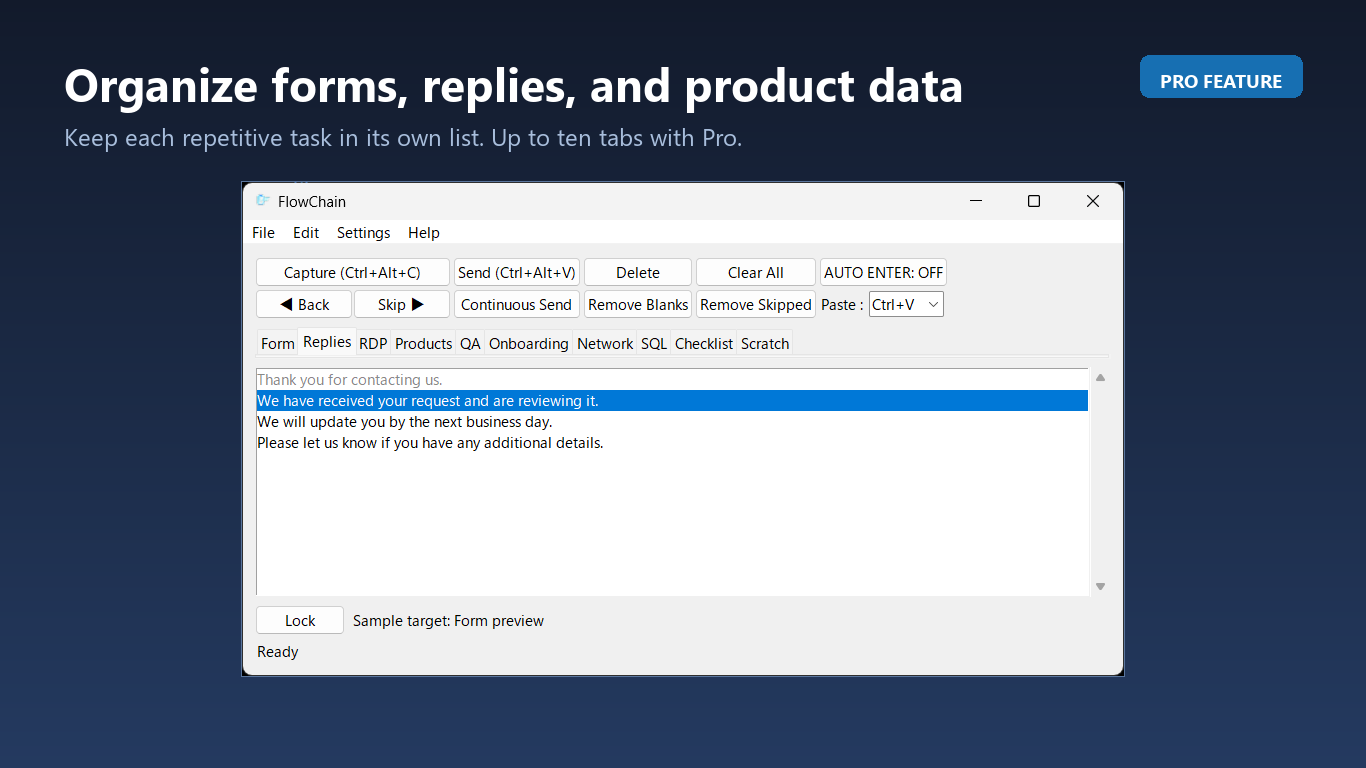Viewport: 1366px width, 768px height.
Task: Open the Edit menu
Action: click(306, 232)
